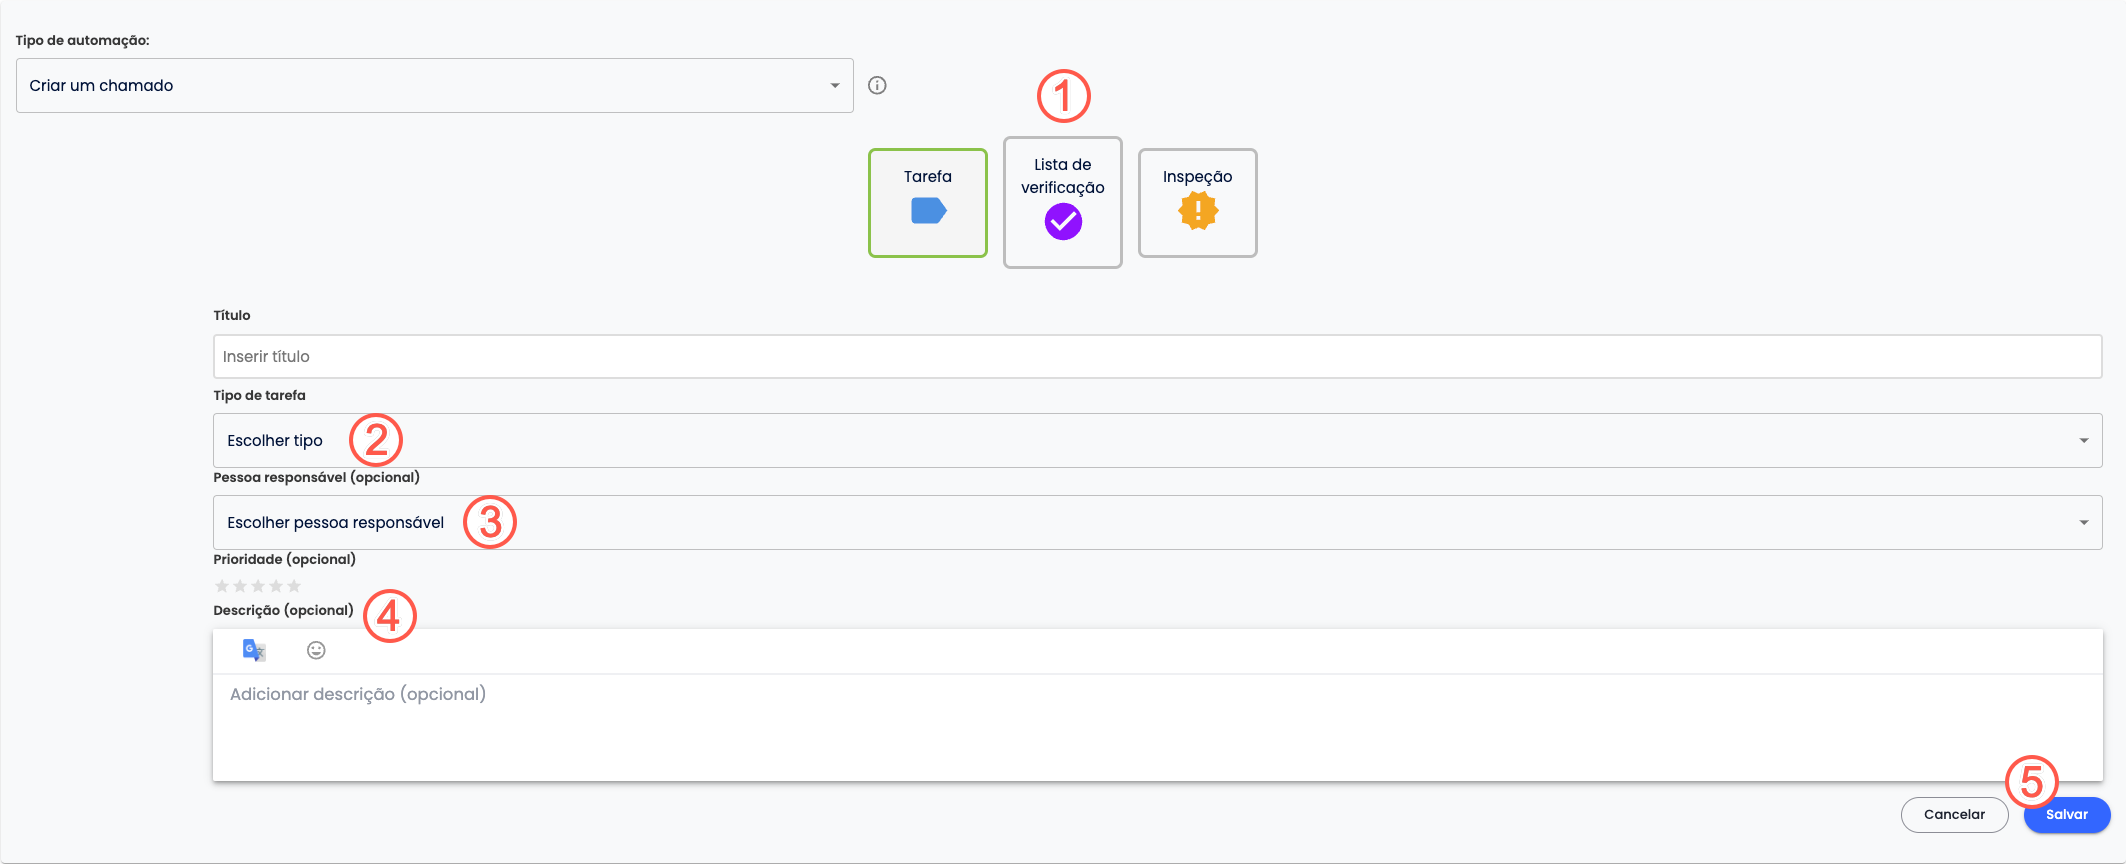
Task: Click the purple checkmark verification icon
Action: [x=1063, y=222]
